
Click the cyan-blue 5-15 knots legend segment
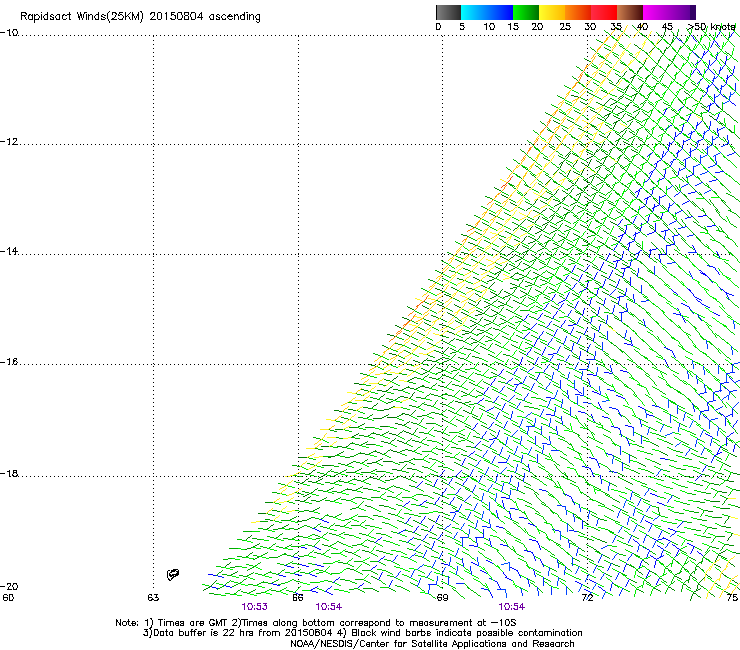pos(487,12)
